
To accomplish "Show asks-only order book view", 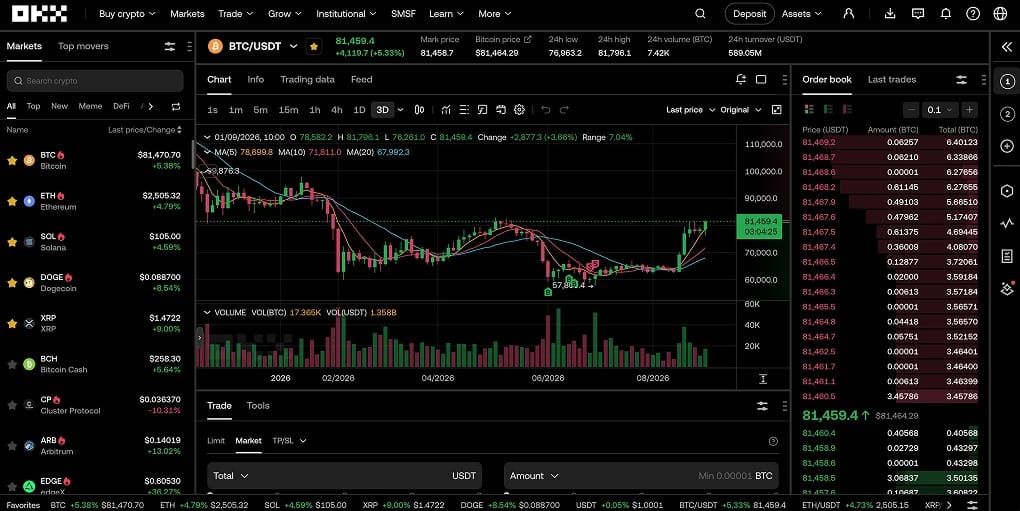I will point(847,109).
